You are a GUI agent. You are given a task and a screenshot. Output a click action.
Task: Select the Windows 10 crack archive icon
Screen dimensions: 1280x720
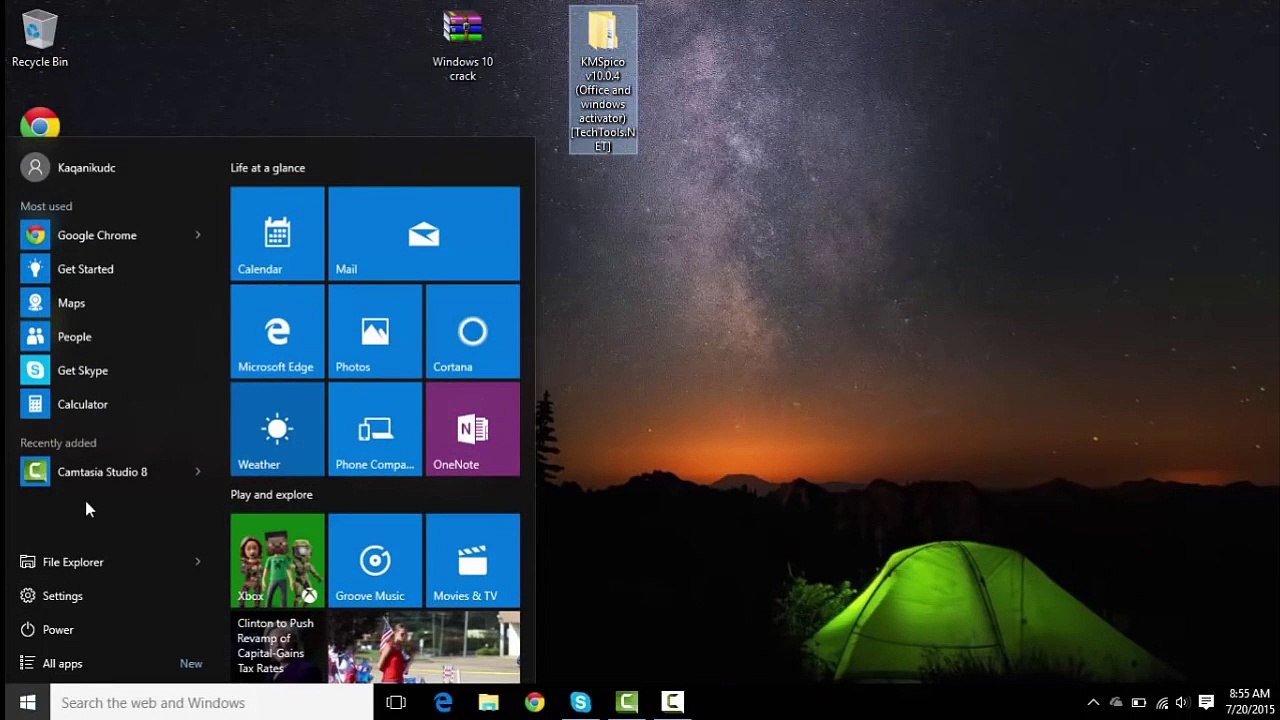462,46
